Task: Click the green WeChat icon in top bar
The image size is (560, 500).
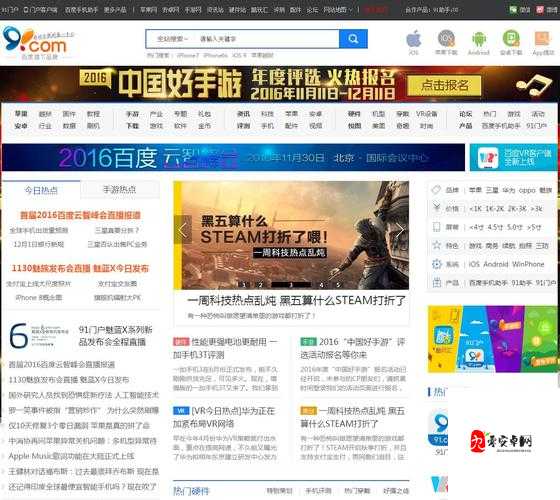Action: click(513, 10)
